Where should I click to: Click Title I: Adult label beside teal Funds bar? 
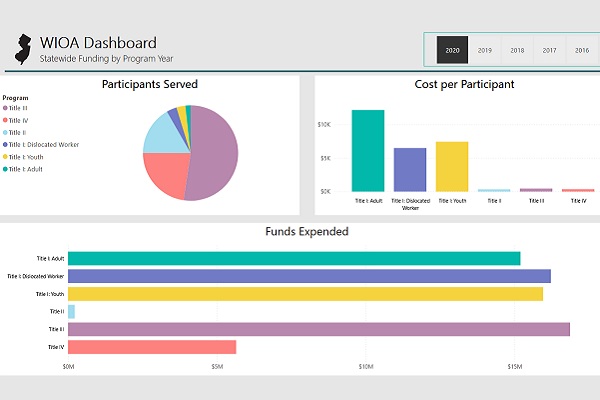(51, 259)
